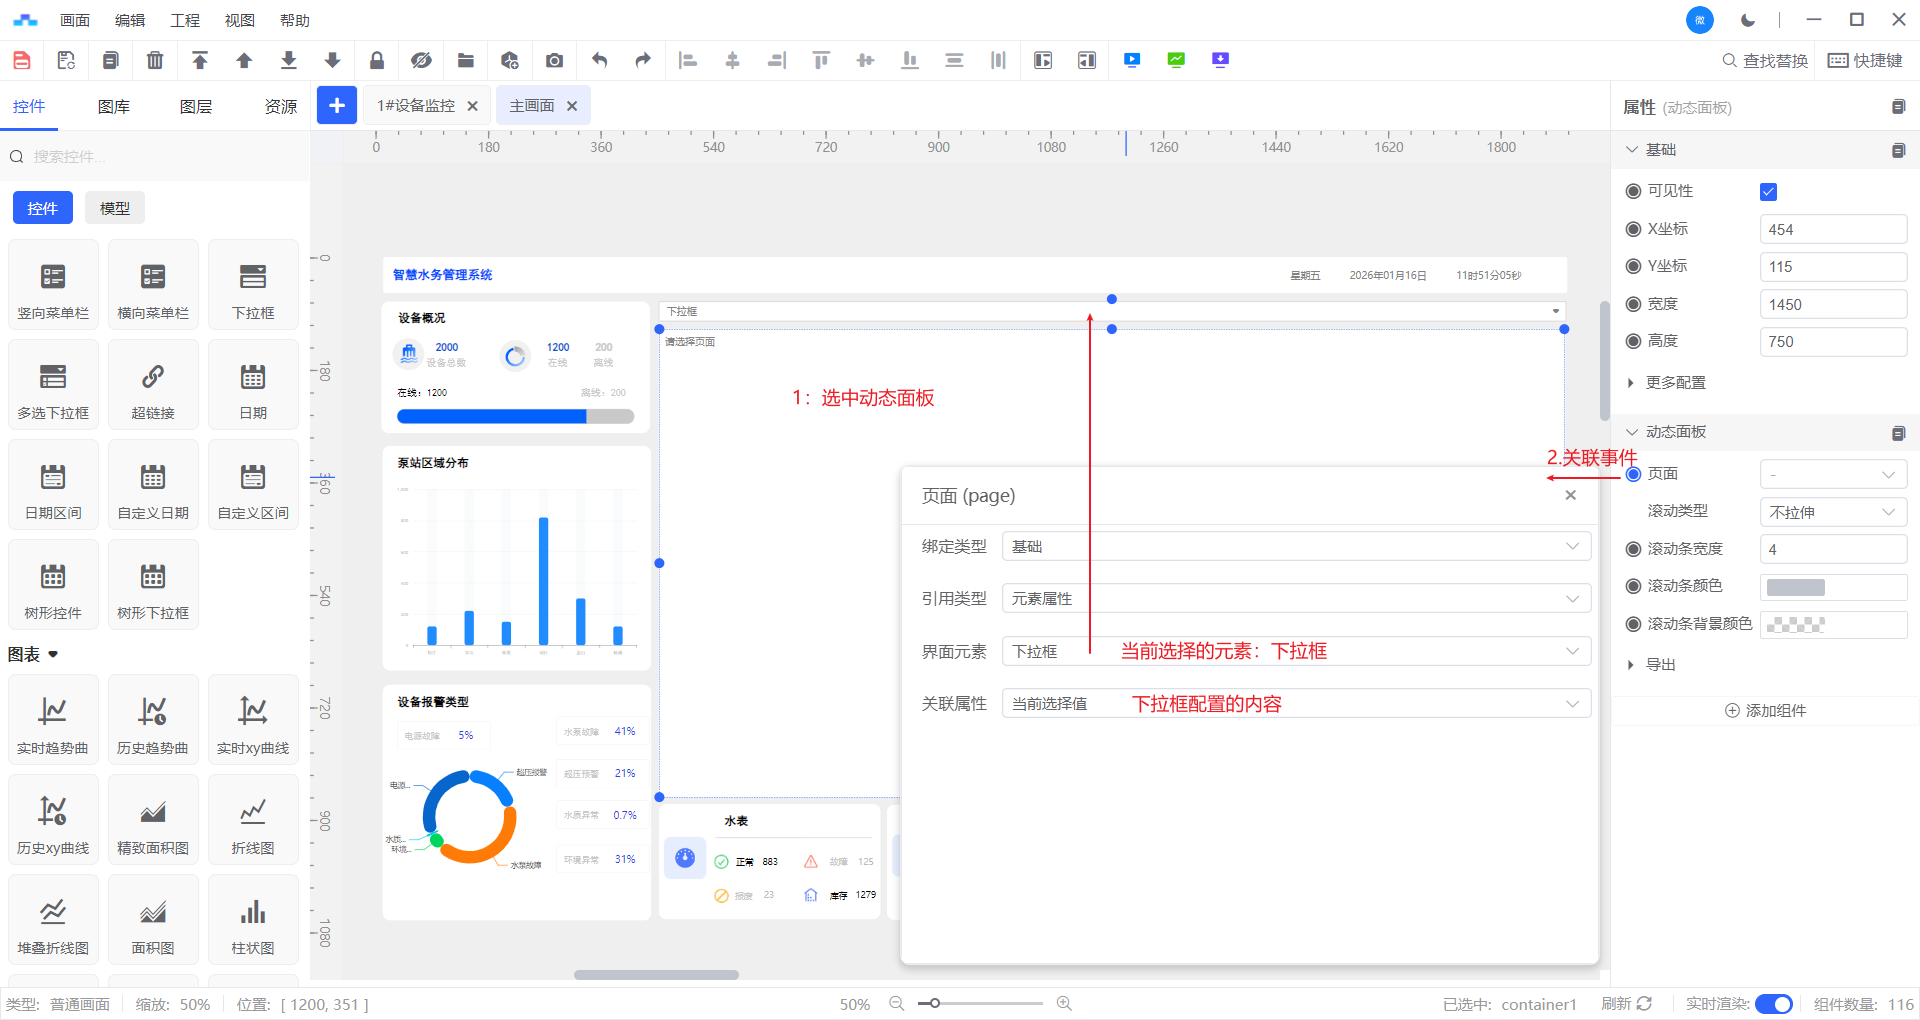1920x1020 pixels.
Task: Click the 滚动条颜色 color swatch
Action: [x=1796, y=587]
